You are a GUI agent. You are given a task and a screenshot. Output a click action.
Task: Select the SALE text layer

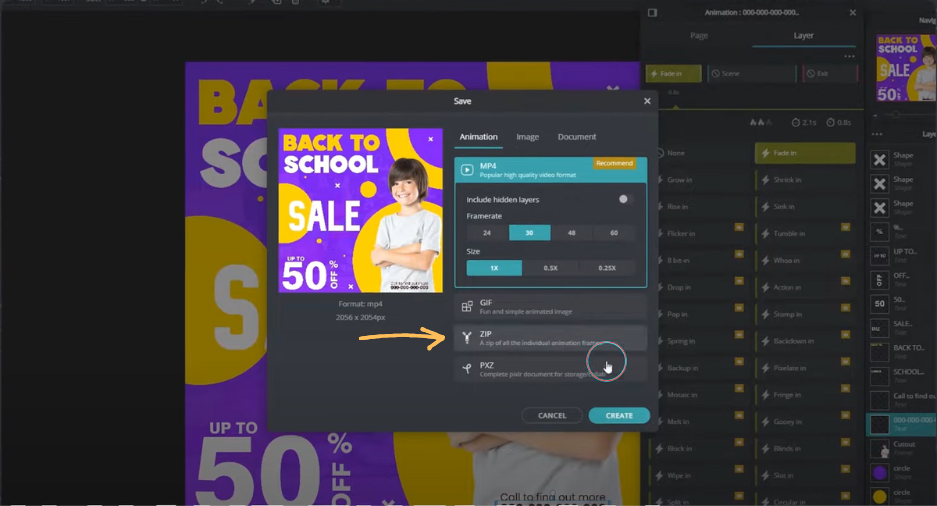click(x=902, y=327)
